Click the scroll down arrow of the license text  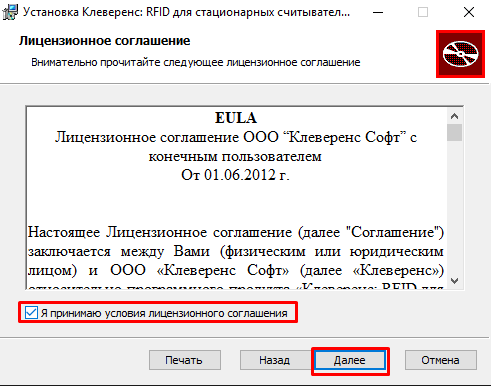(x=454, y=281)
